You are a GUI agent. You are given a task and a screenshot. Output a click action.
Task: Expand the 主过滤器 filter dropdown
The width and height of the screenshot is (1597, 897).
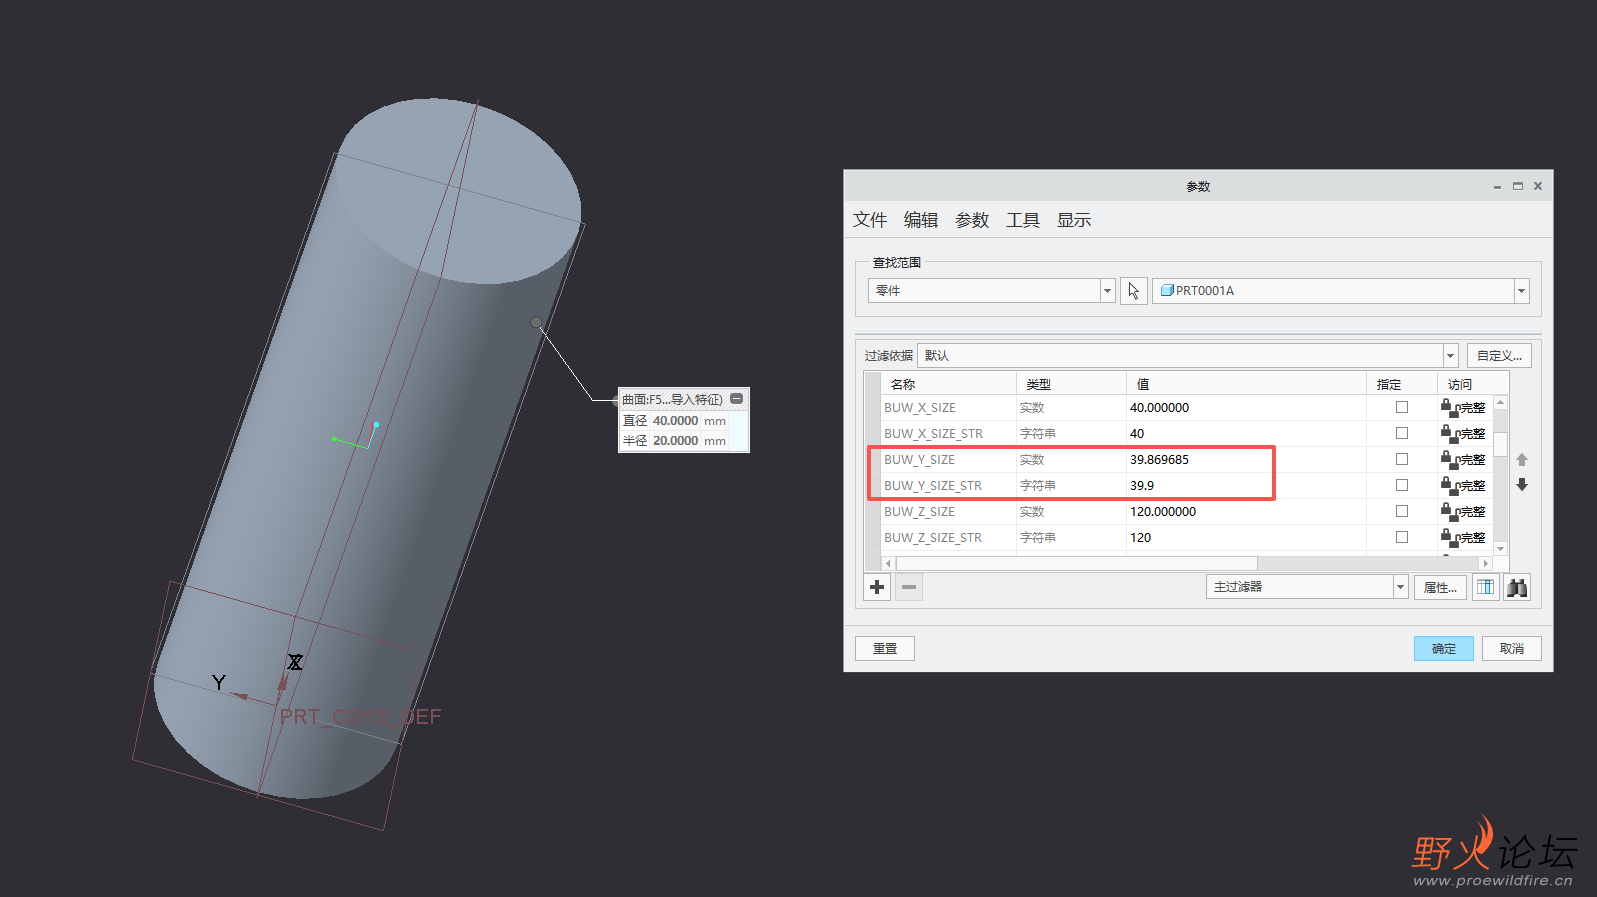[1400, 587]
